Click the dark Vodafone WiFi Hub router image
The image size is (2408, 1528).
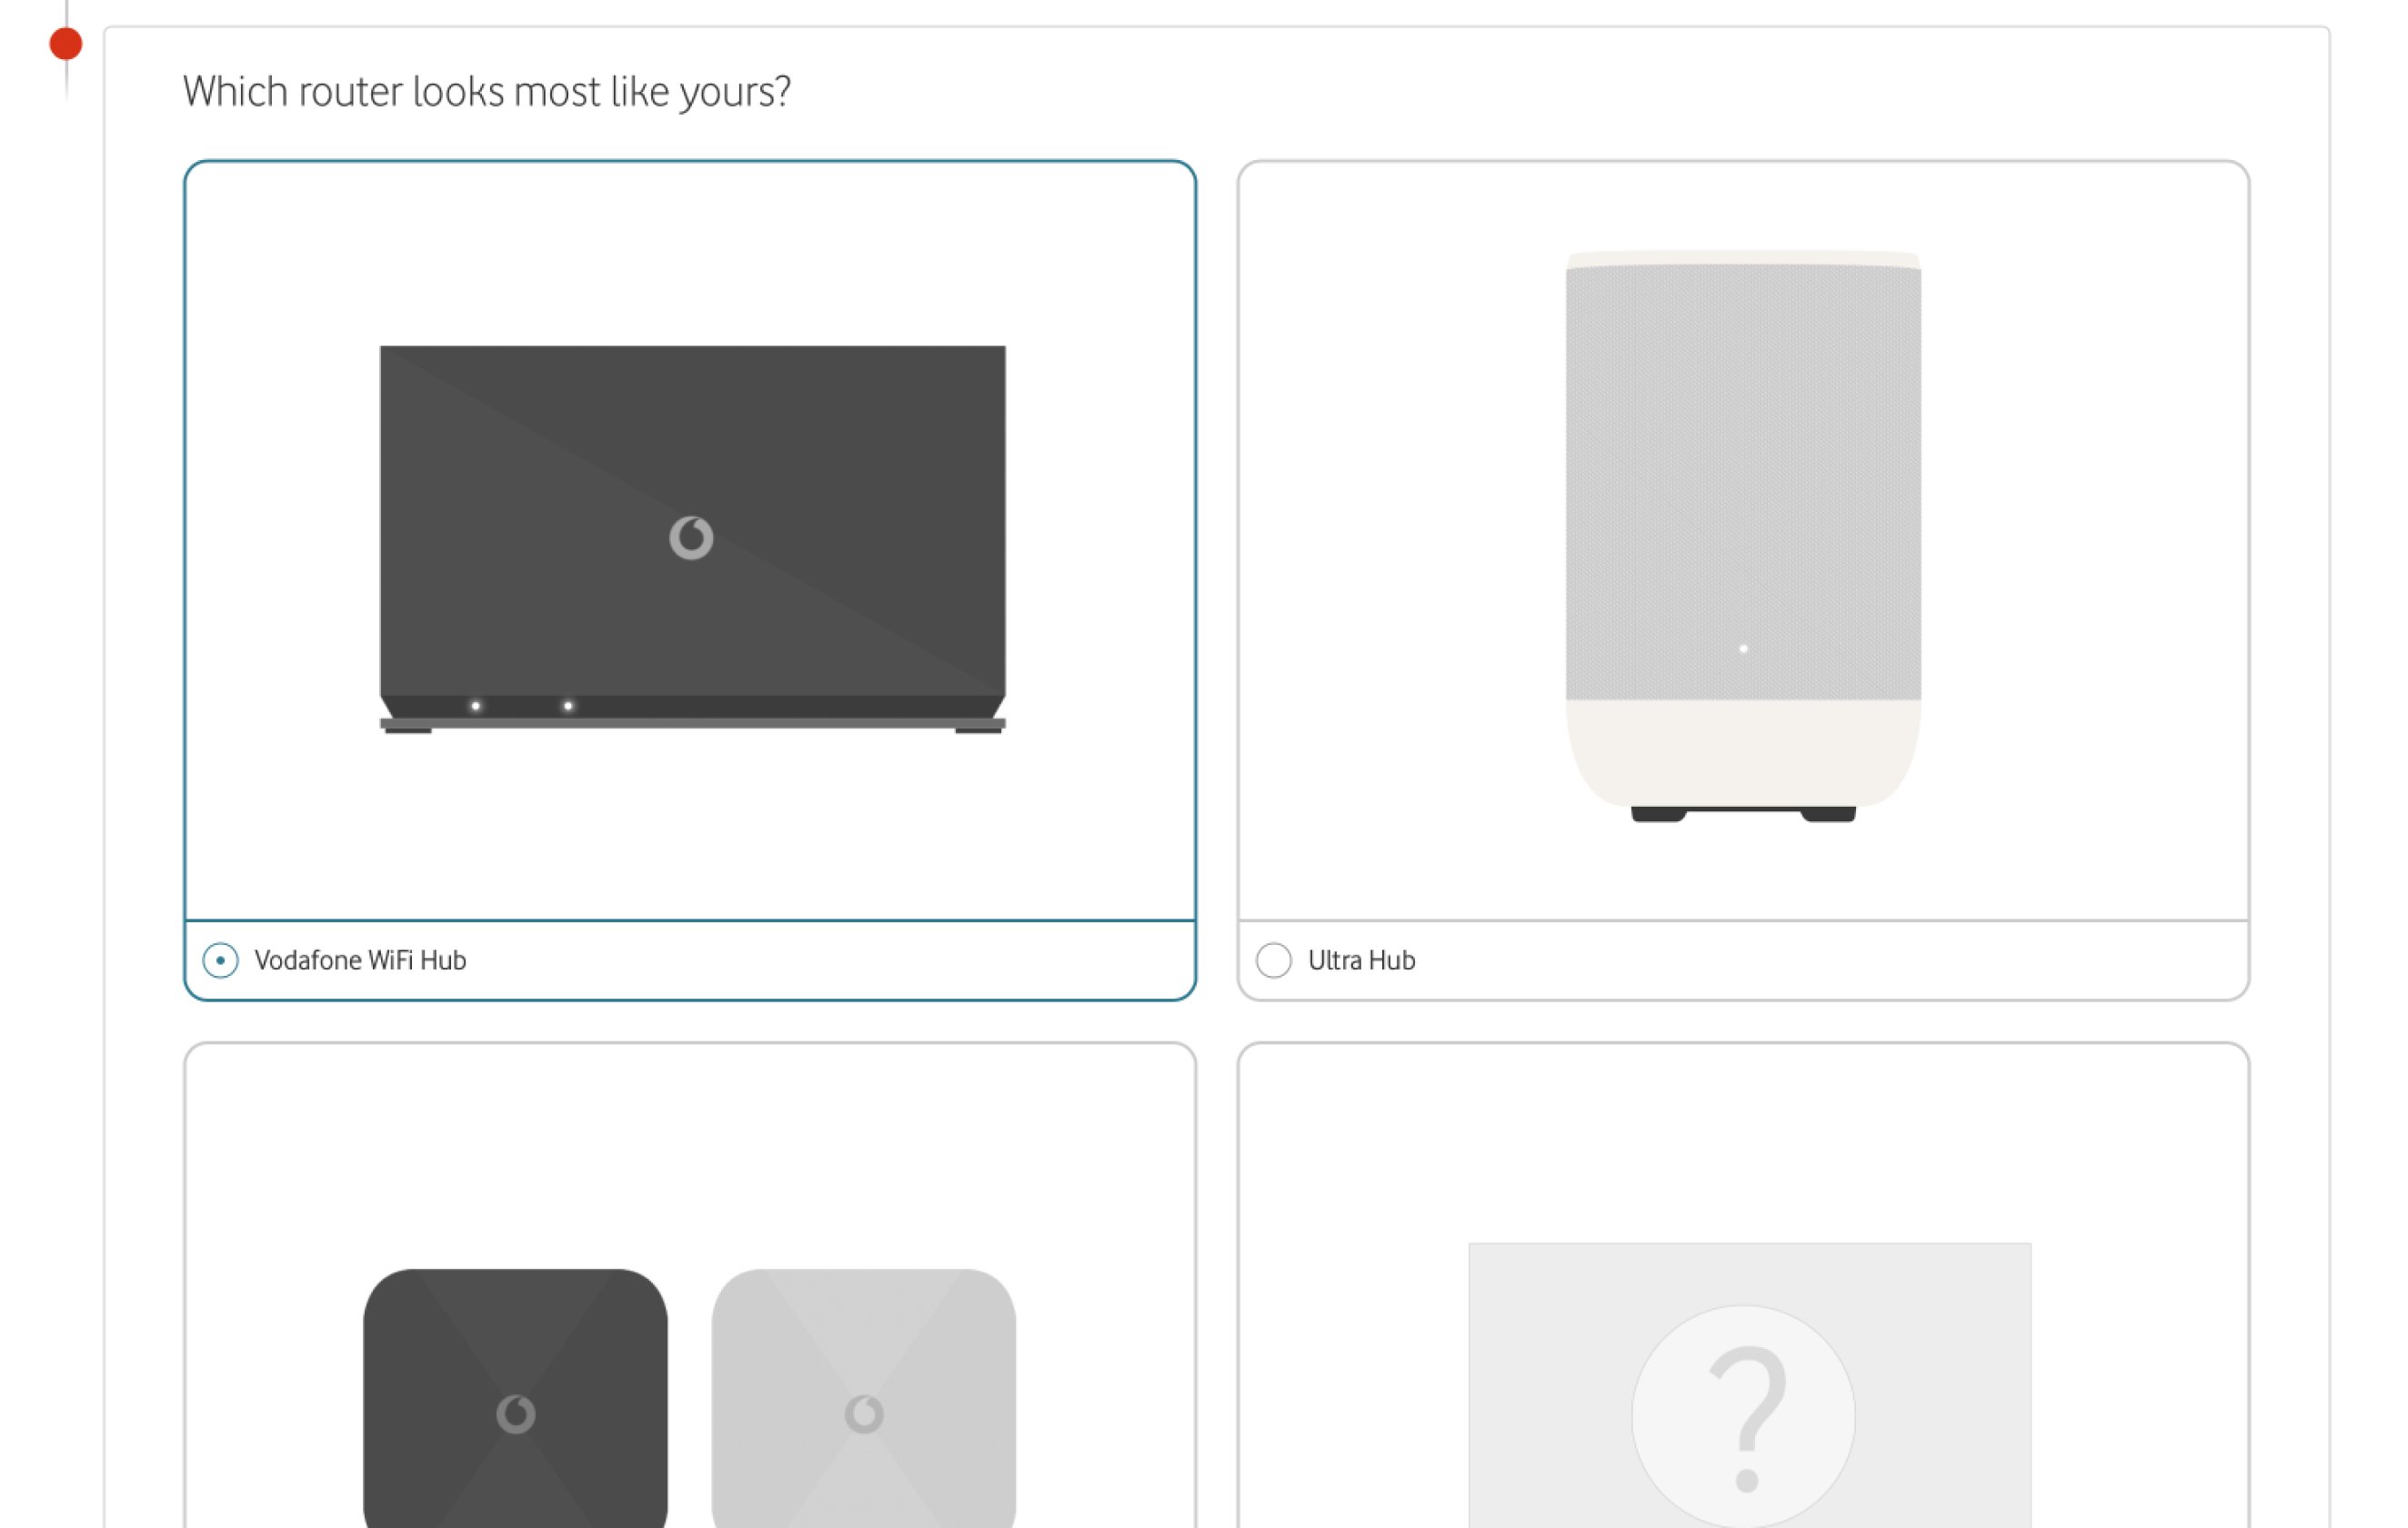click(x=693, y=540)
